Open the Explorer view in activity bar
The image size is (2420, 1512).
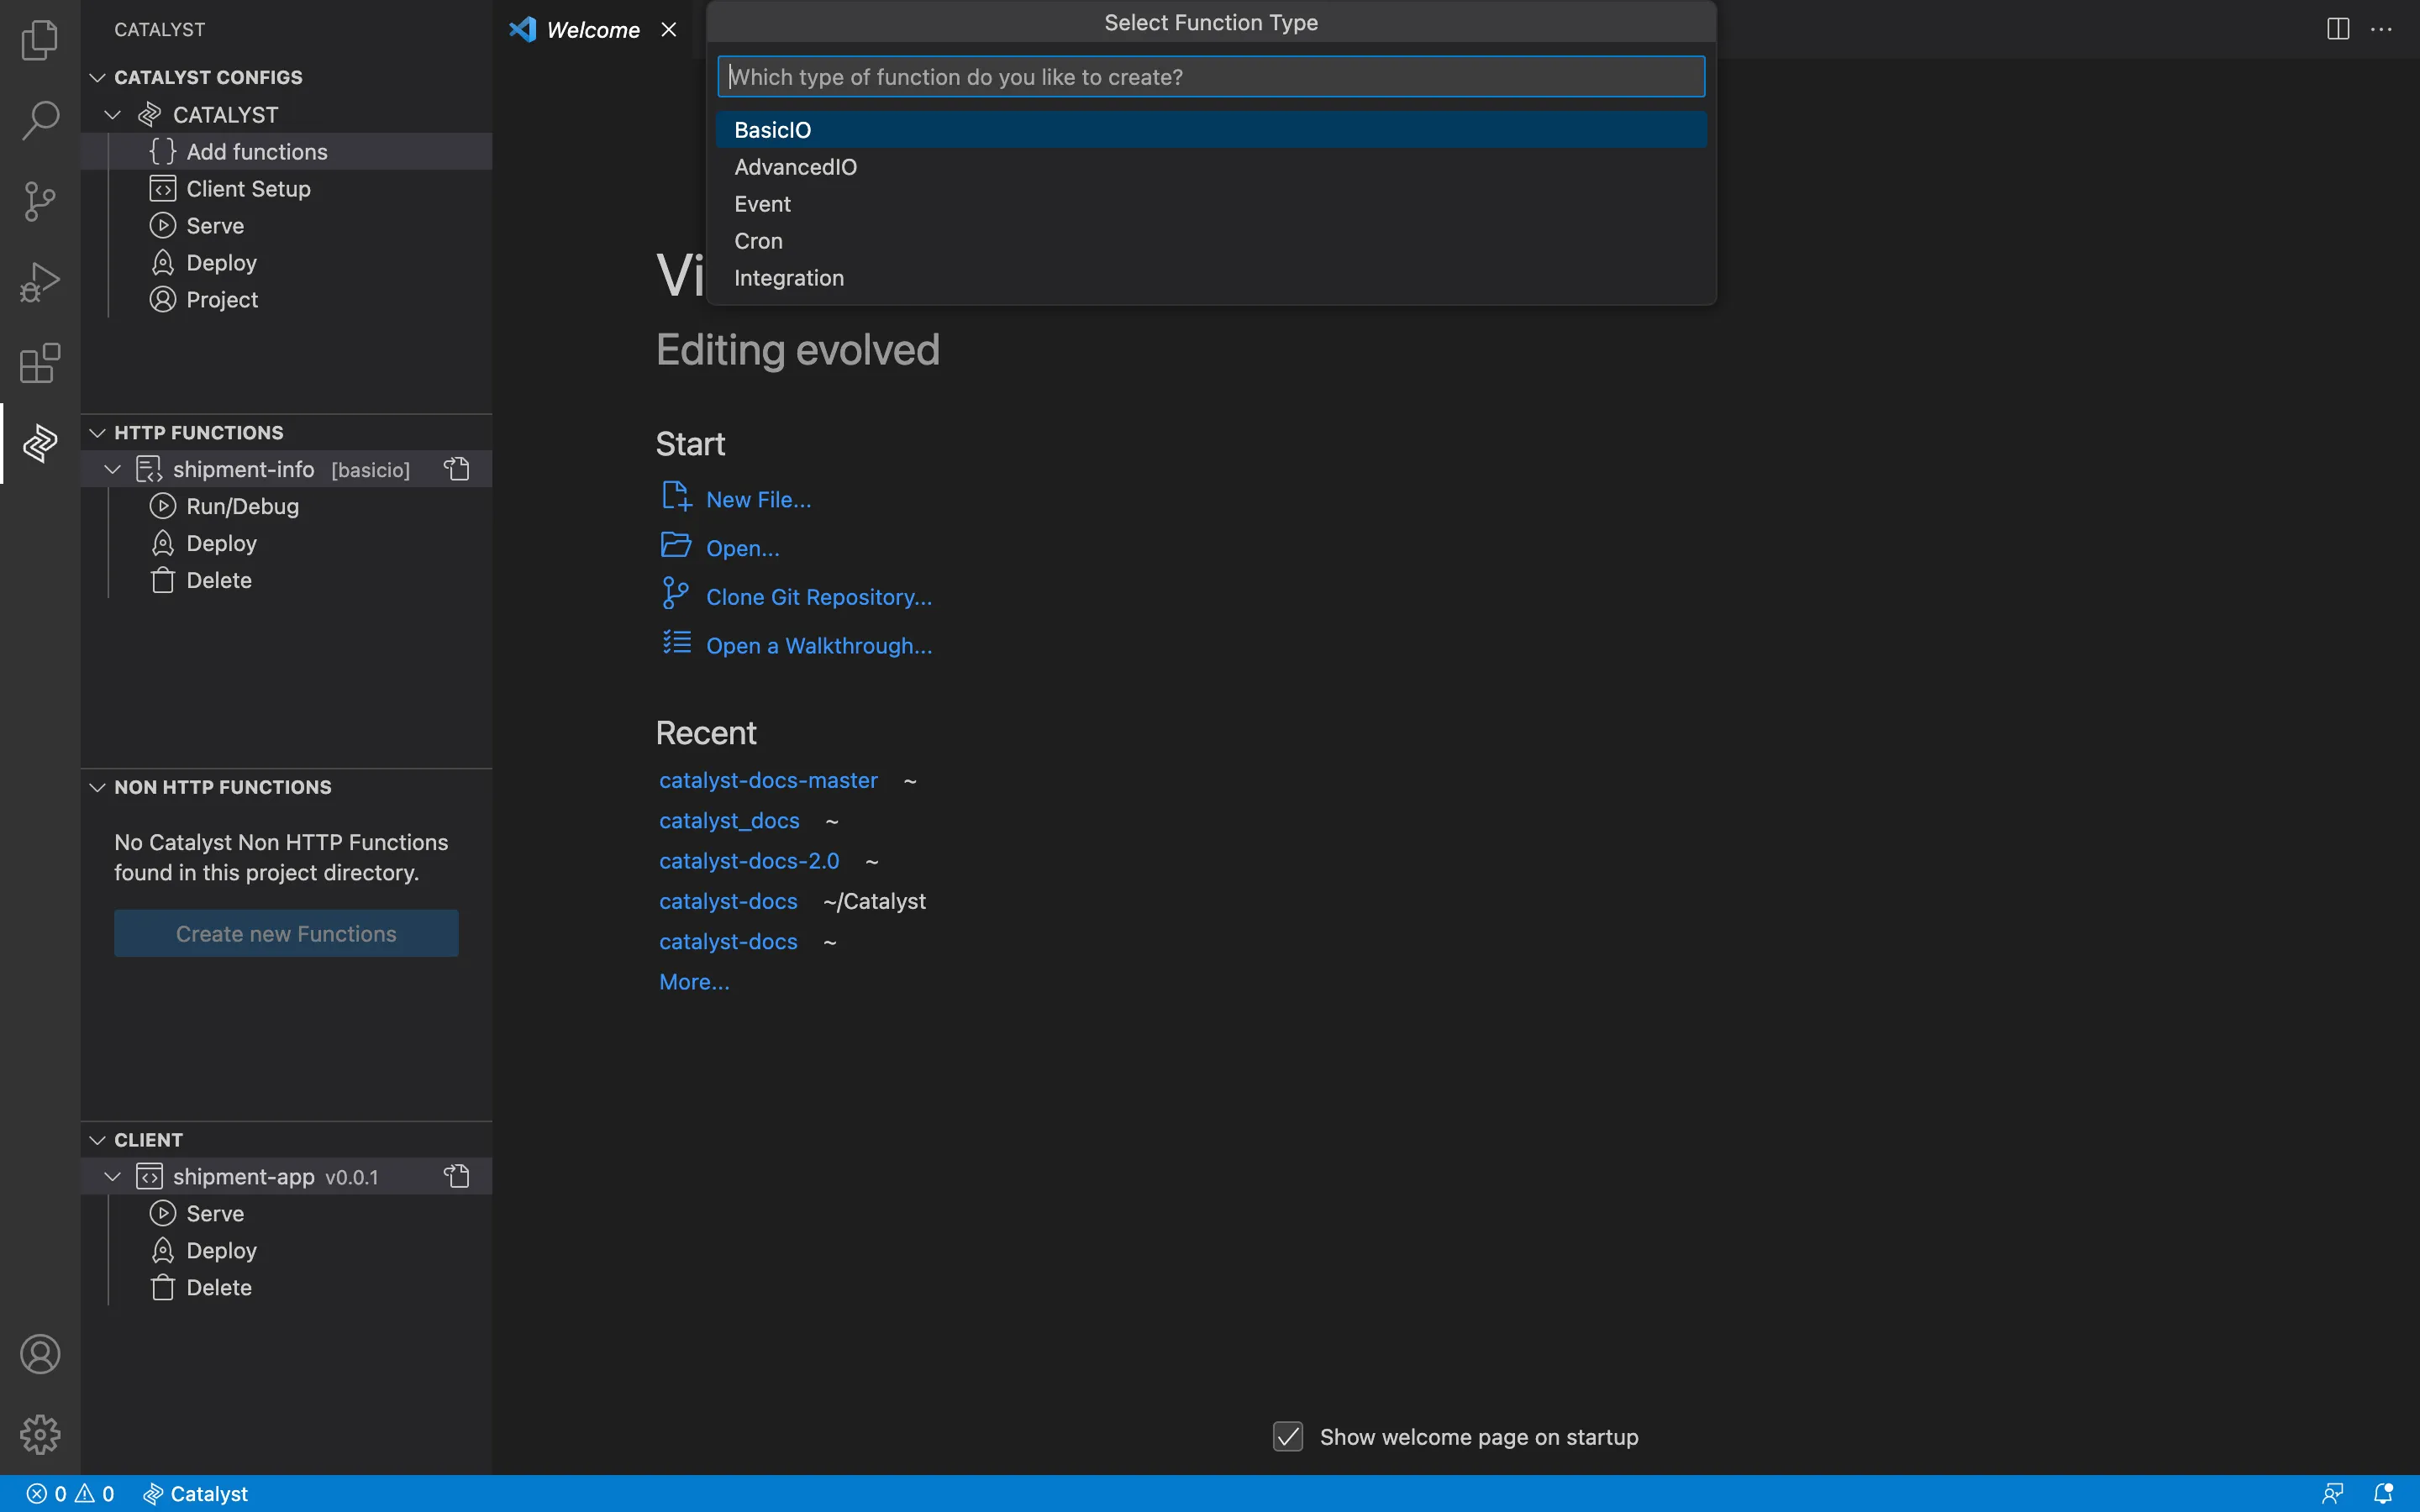(40, 40)
